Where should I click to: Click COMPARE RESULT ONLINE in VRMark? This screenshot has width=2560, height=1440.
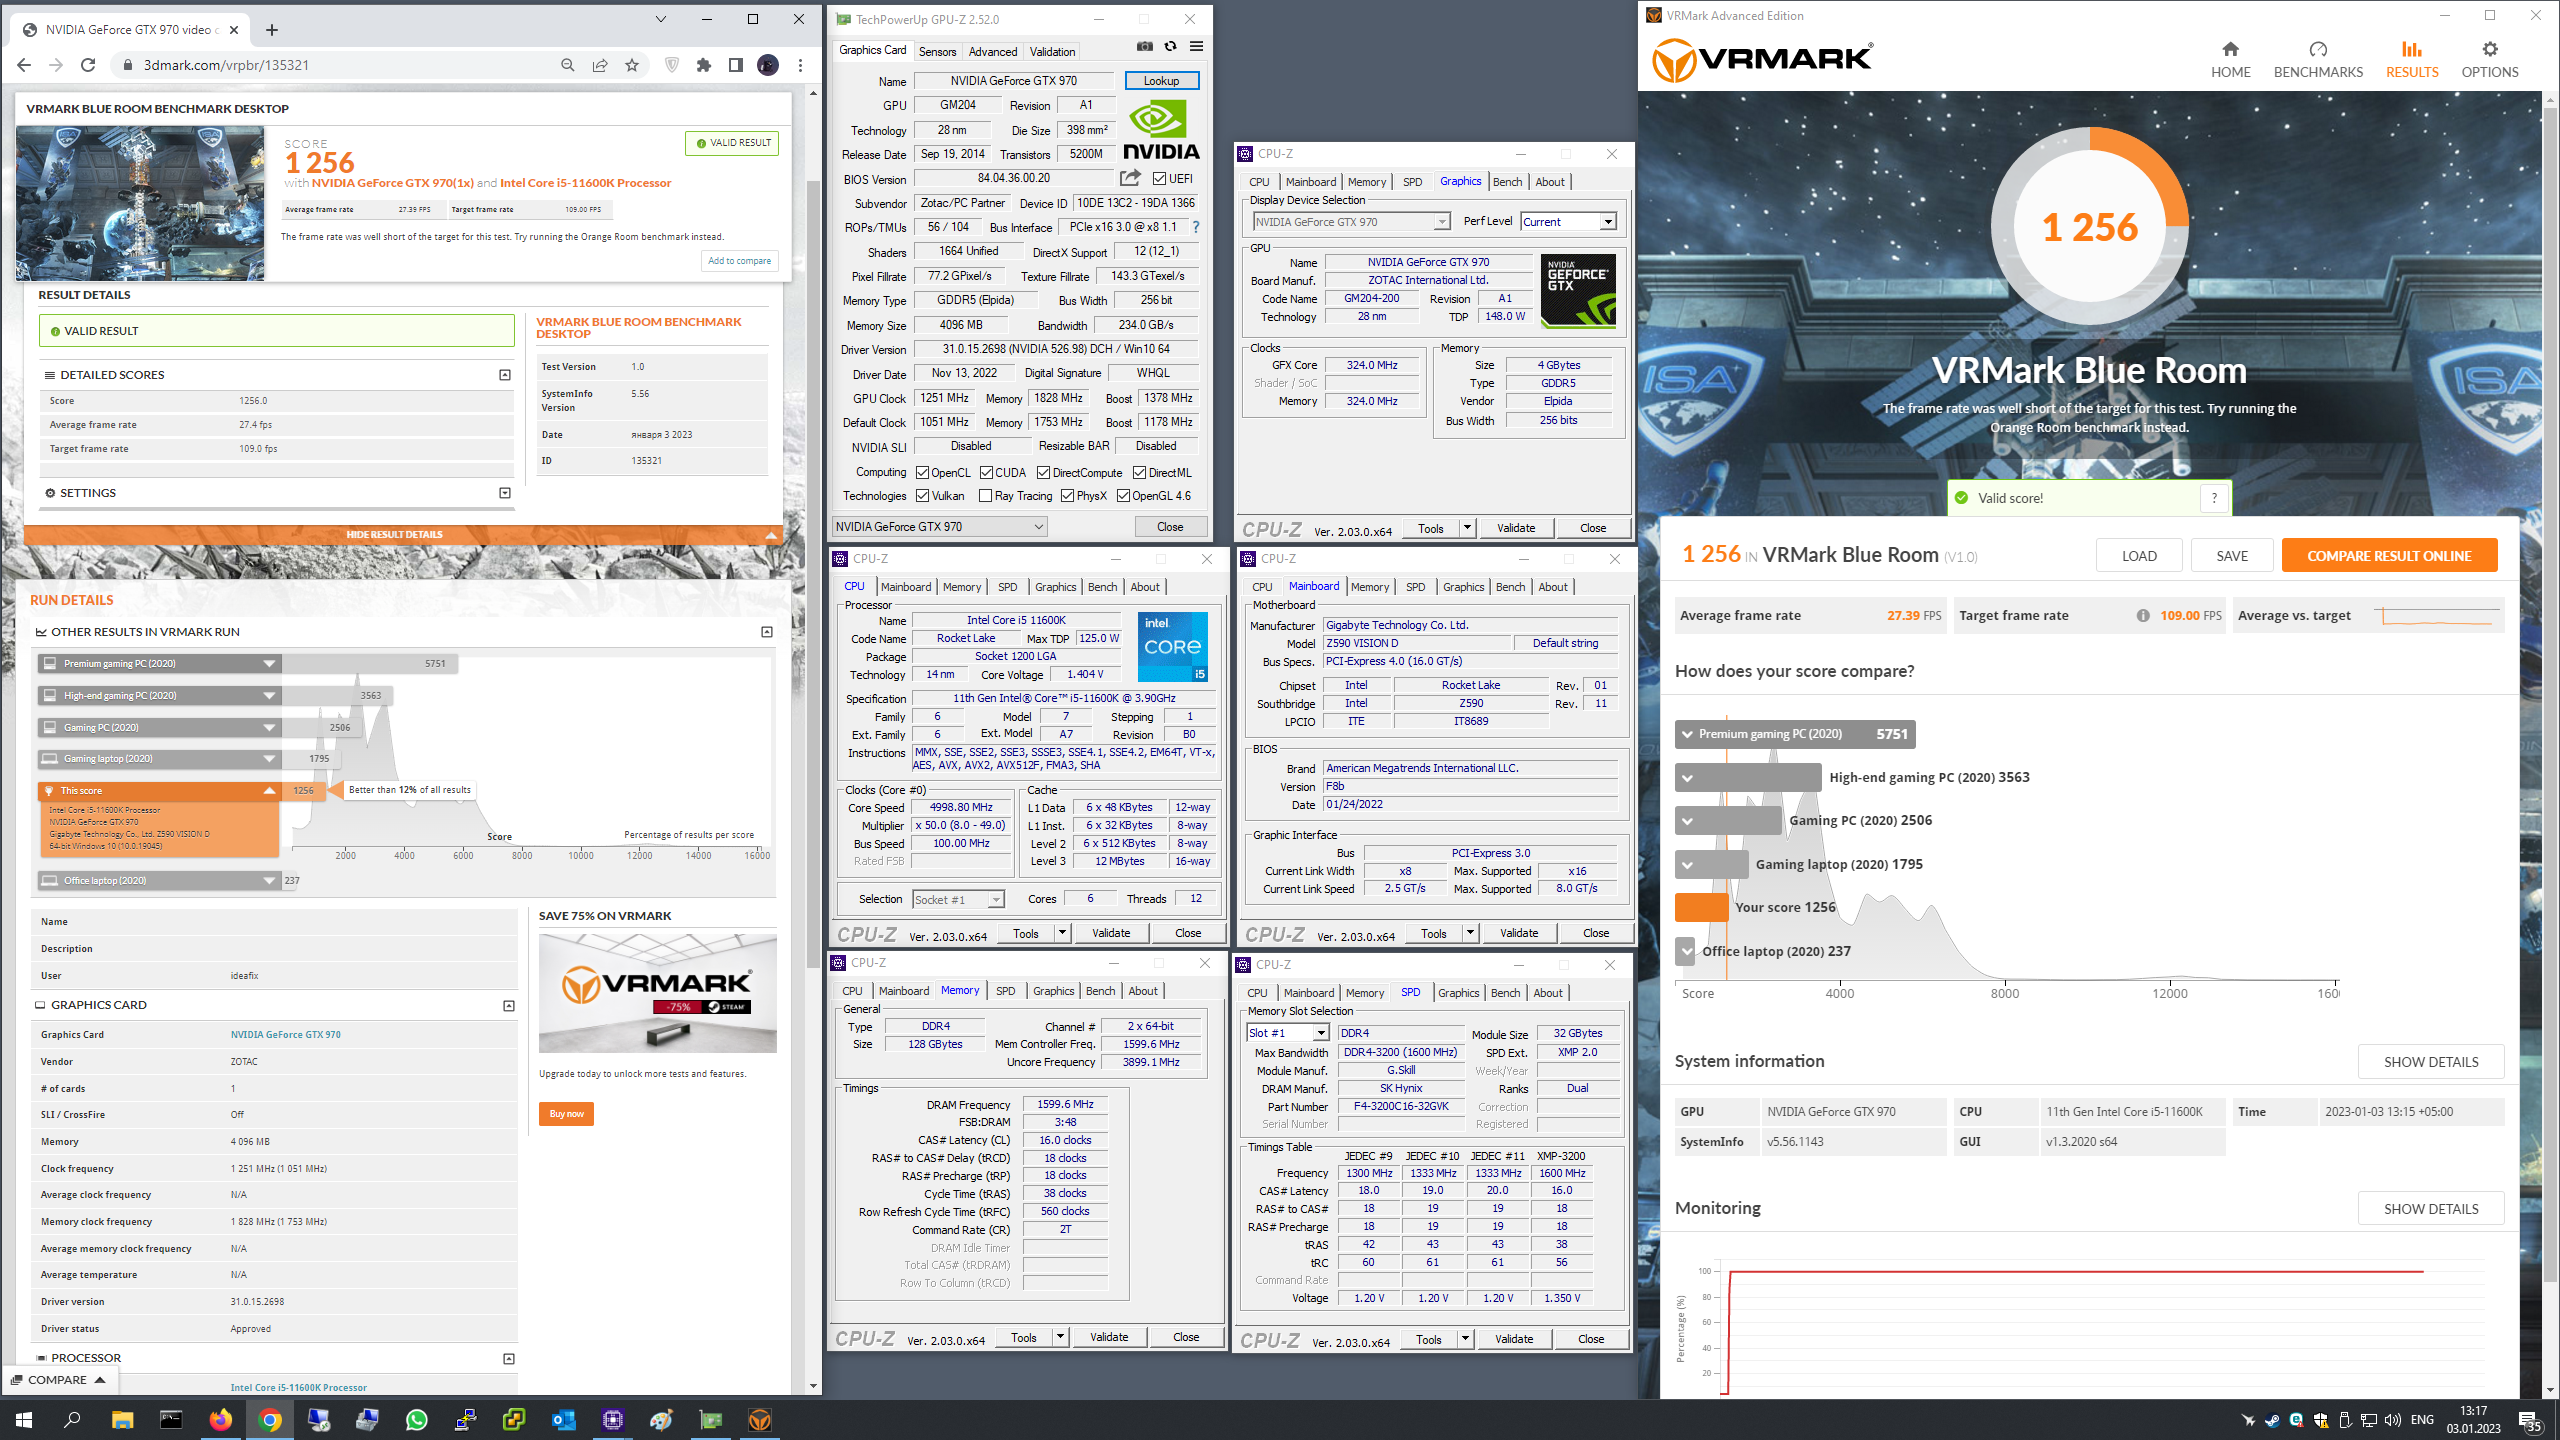2389,556
